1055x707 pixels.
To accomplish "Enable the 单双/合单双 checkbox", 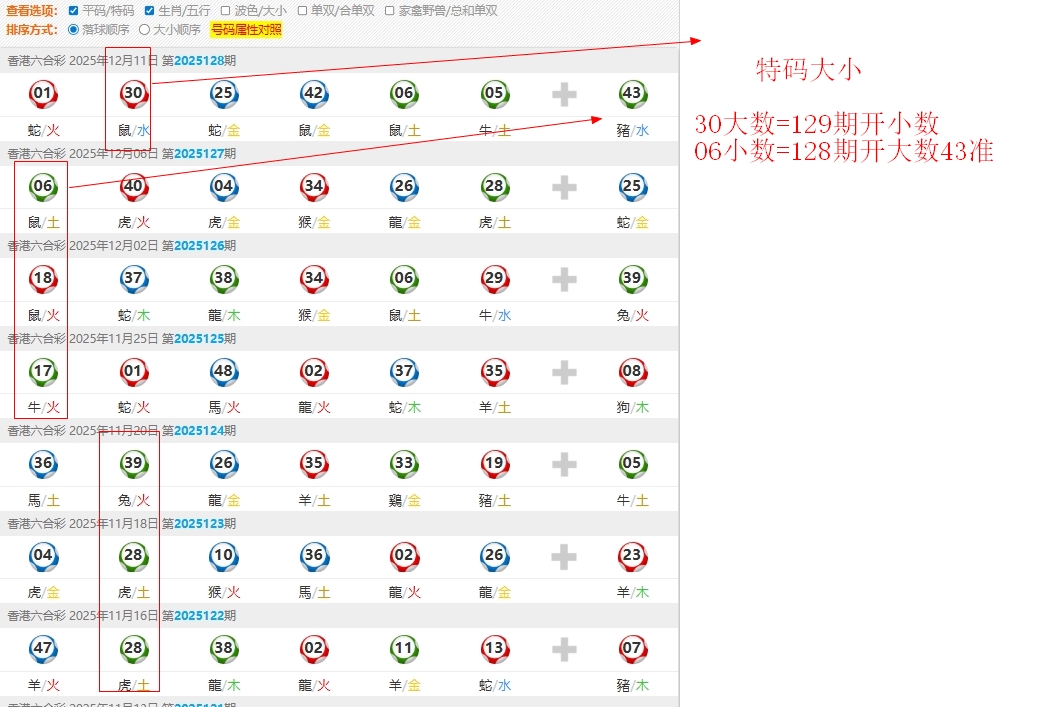I will [302, 11].
